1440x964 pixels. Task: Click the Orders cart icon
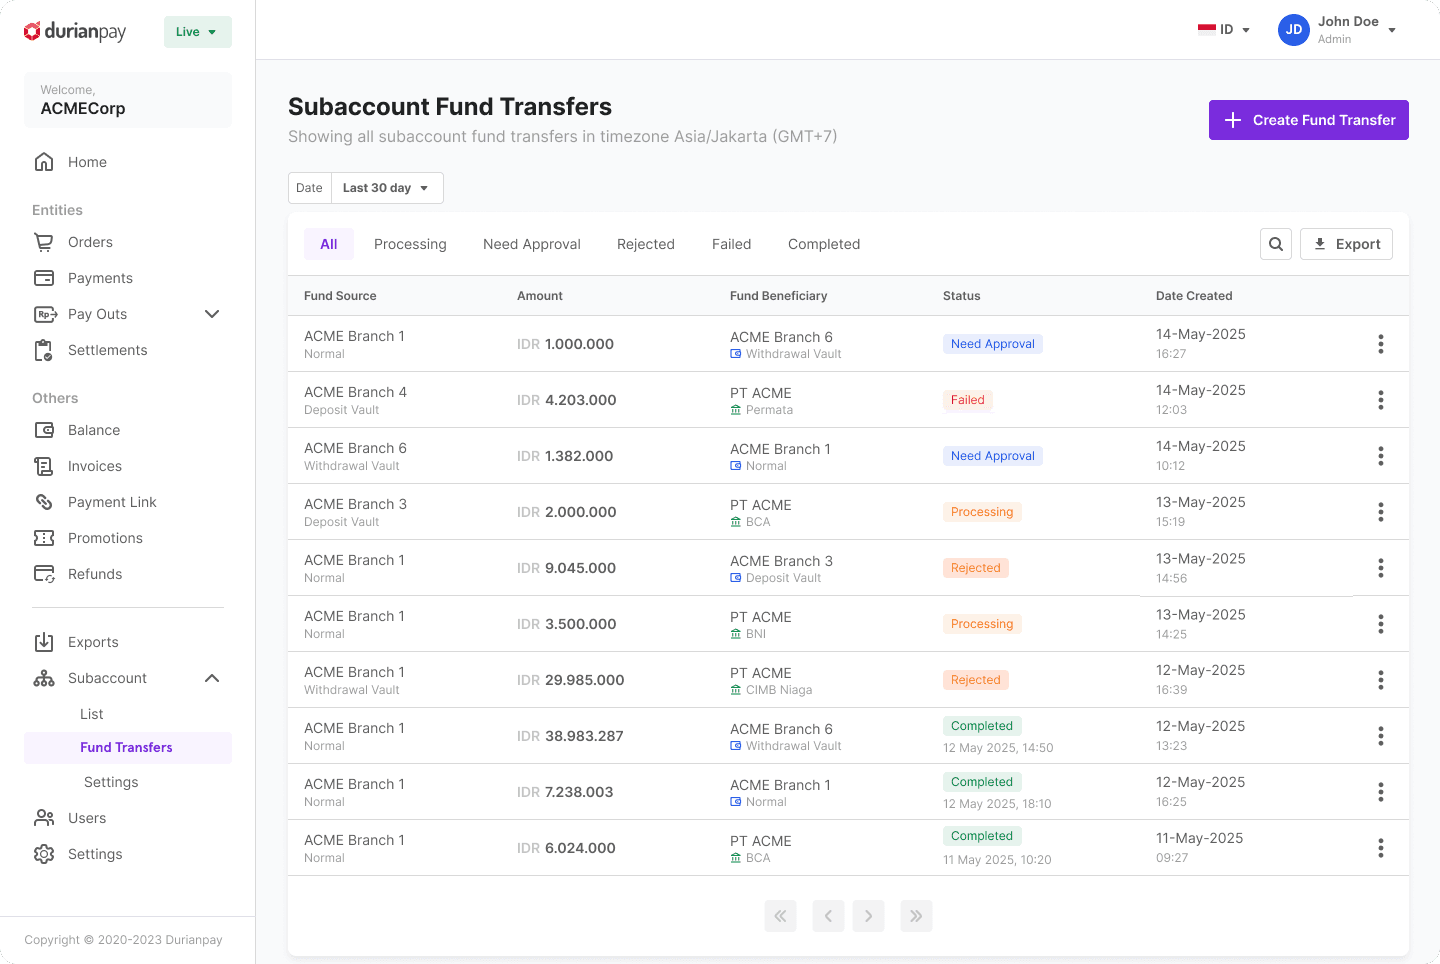[x=44, y=242]
